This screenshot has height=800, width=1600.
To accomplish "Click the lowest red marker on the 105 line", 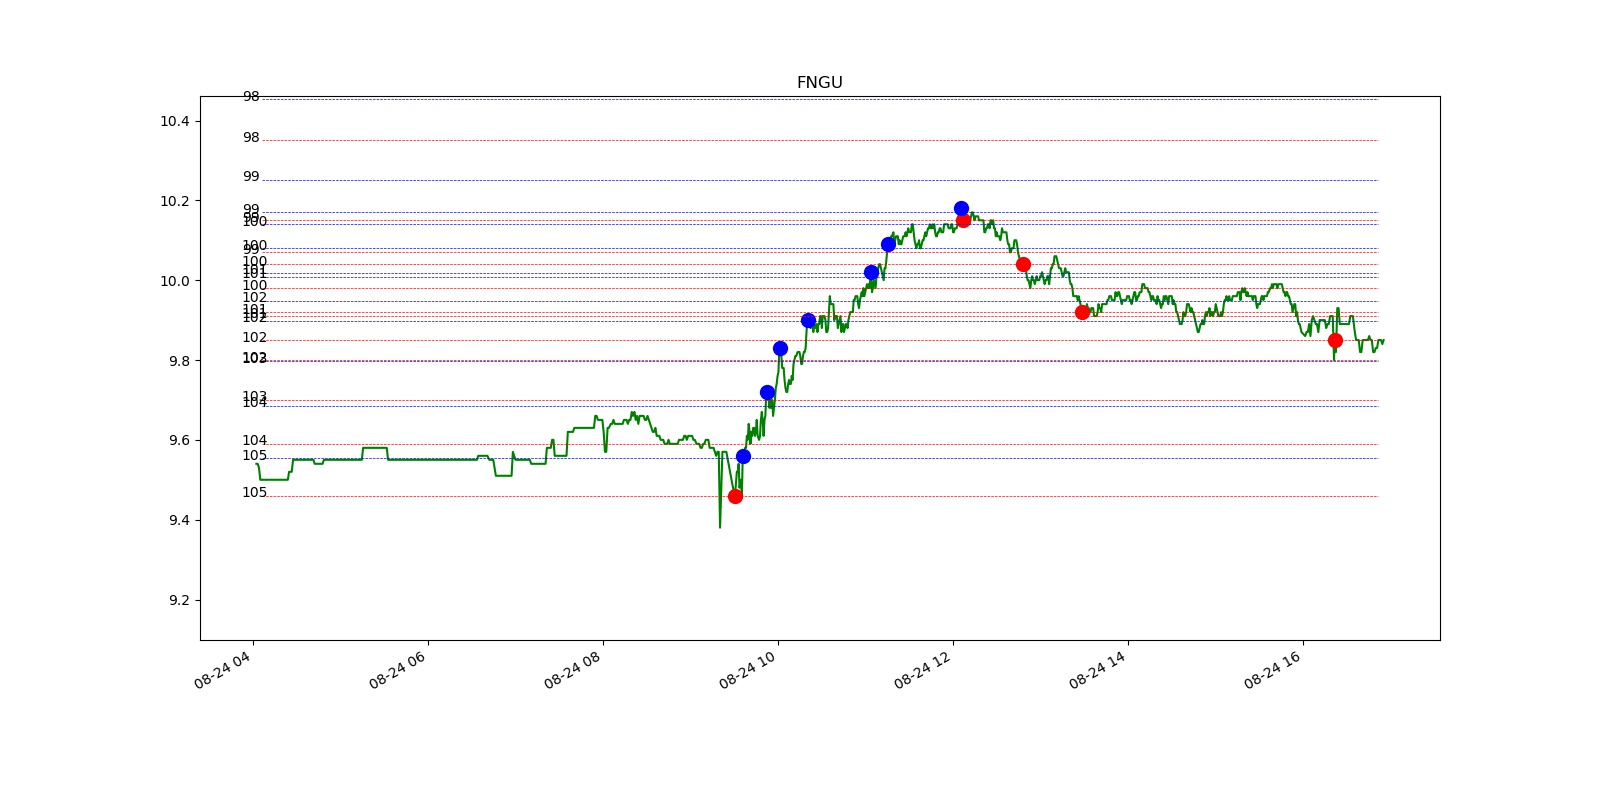I will [x=735, y=496].
